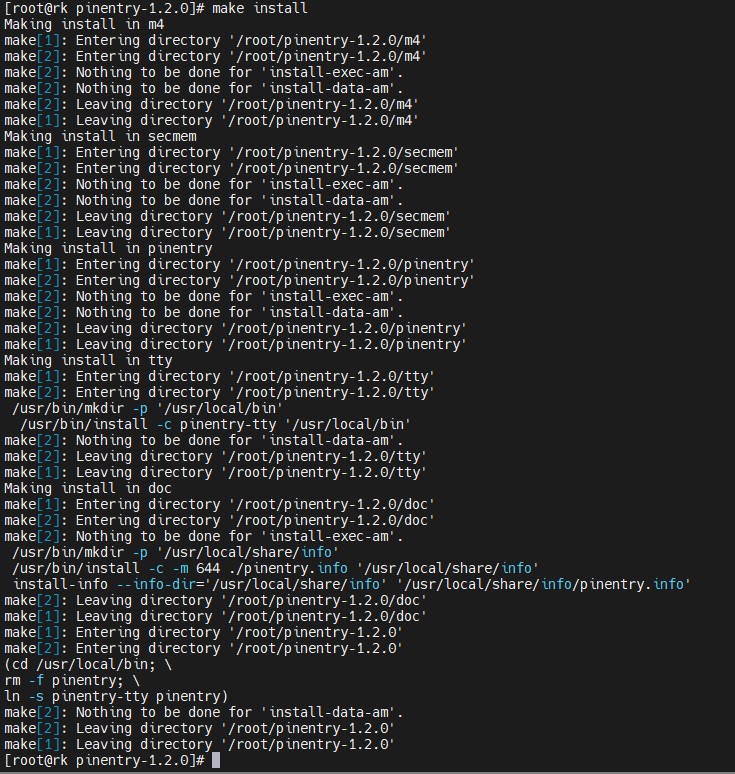Click the '/usr/bin/mkdir -p /usr/local/share/info' line
Image resolution: width=735 pixels, height=774 pixels.
coord(175,552)
